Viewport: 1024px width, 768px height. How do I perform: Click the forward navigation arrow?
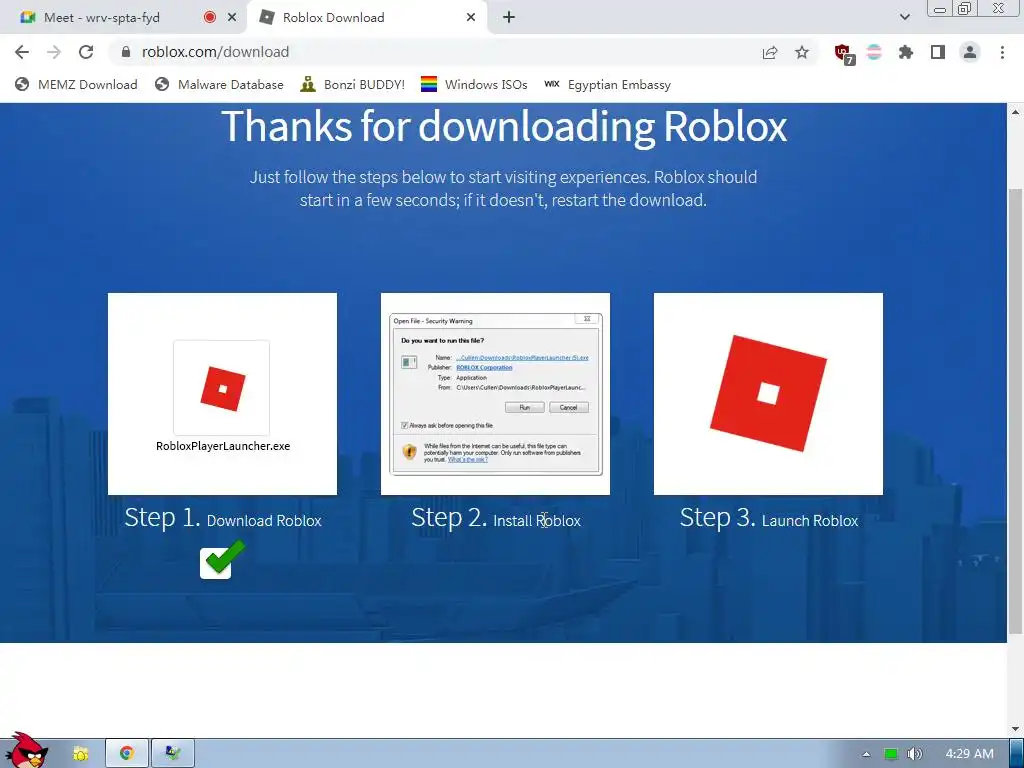pos(54,52)
